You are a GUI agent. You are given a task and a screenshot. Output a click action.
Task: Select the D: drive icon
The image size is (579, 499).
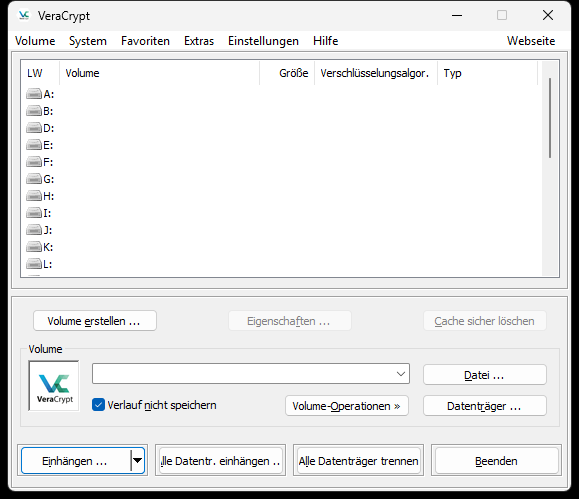pos(34,128)
